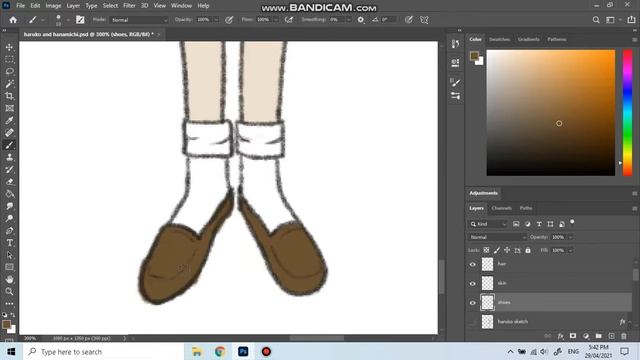Select the Healing Brush tool
This screenshot has height=360, width=640.
(x=9, y=133)
